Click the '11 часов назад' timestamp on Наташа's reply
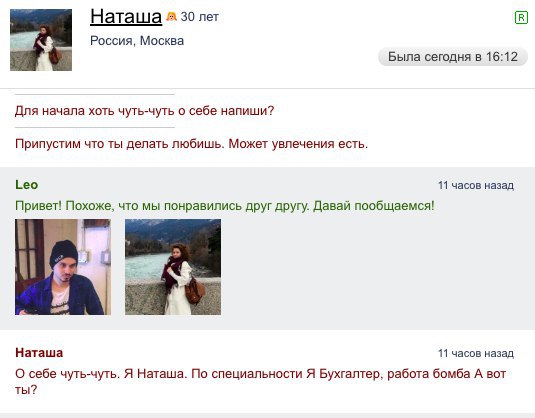Screen dimensions: 535x418 point(476,353)
